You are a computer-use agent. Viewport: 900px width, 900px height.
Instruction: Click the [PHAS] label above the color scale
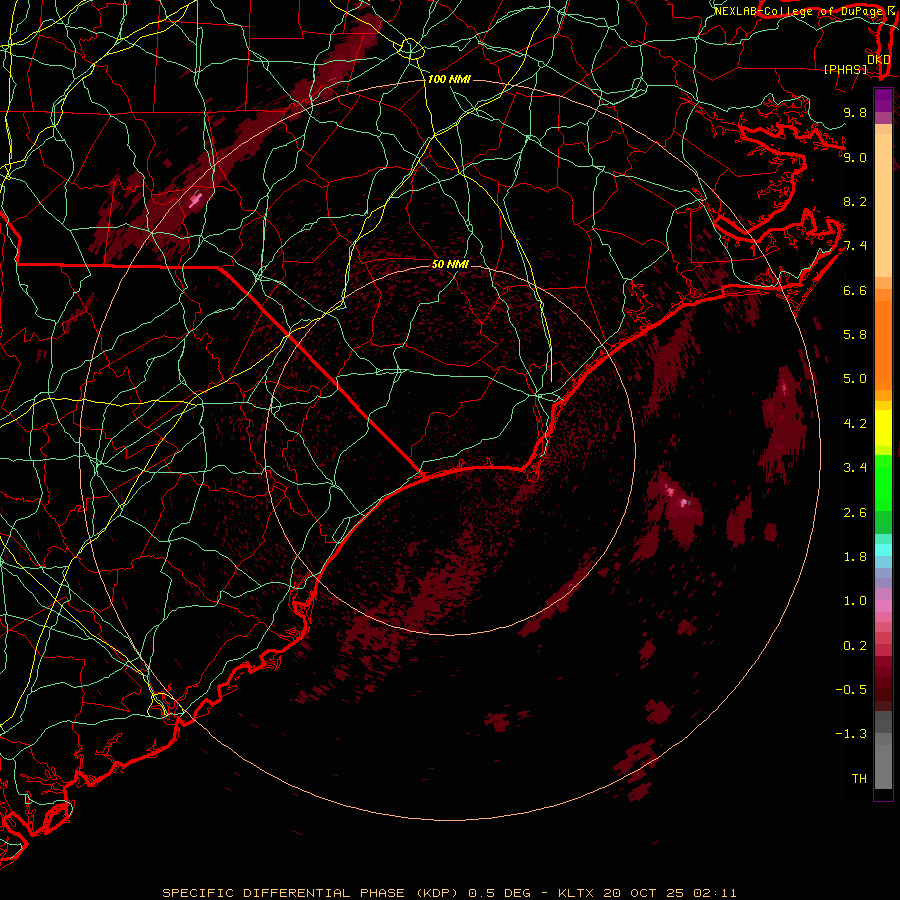tap(845, 69)
